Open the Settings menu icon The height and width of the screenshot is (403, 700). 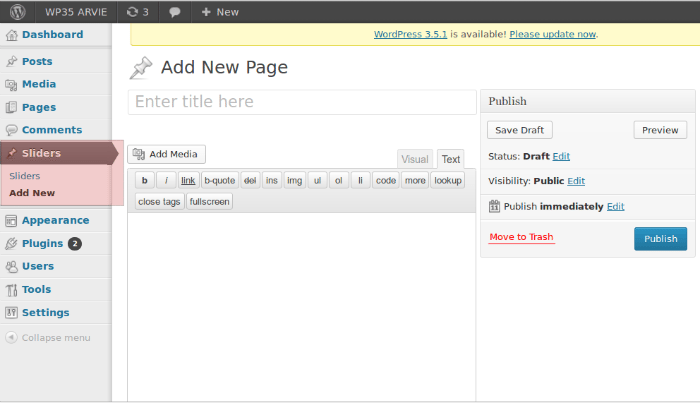click(12, 312)
